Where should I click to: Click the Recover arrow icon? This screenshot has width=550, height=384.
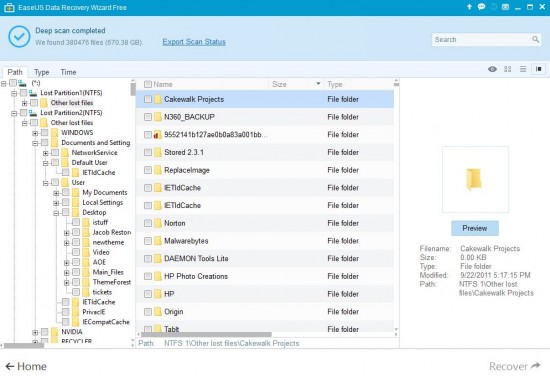click(x=536, y=366)
